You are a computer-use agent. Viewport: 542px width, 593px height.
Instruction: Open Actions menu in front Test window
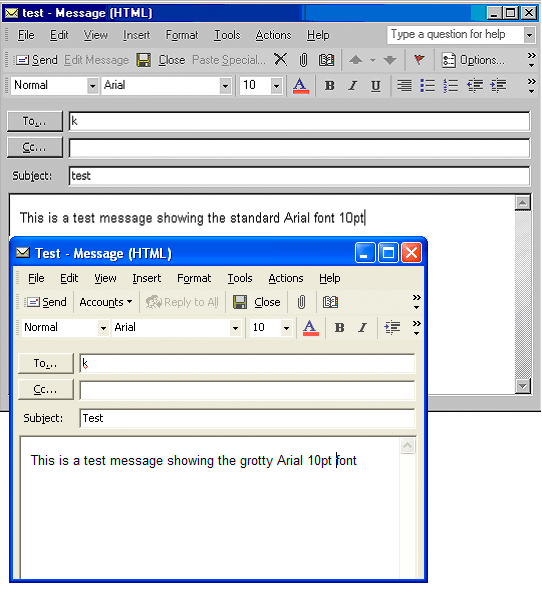pos(286,278)
